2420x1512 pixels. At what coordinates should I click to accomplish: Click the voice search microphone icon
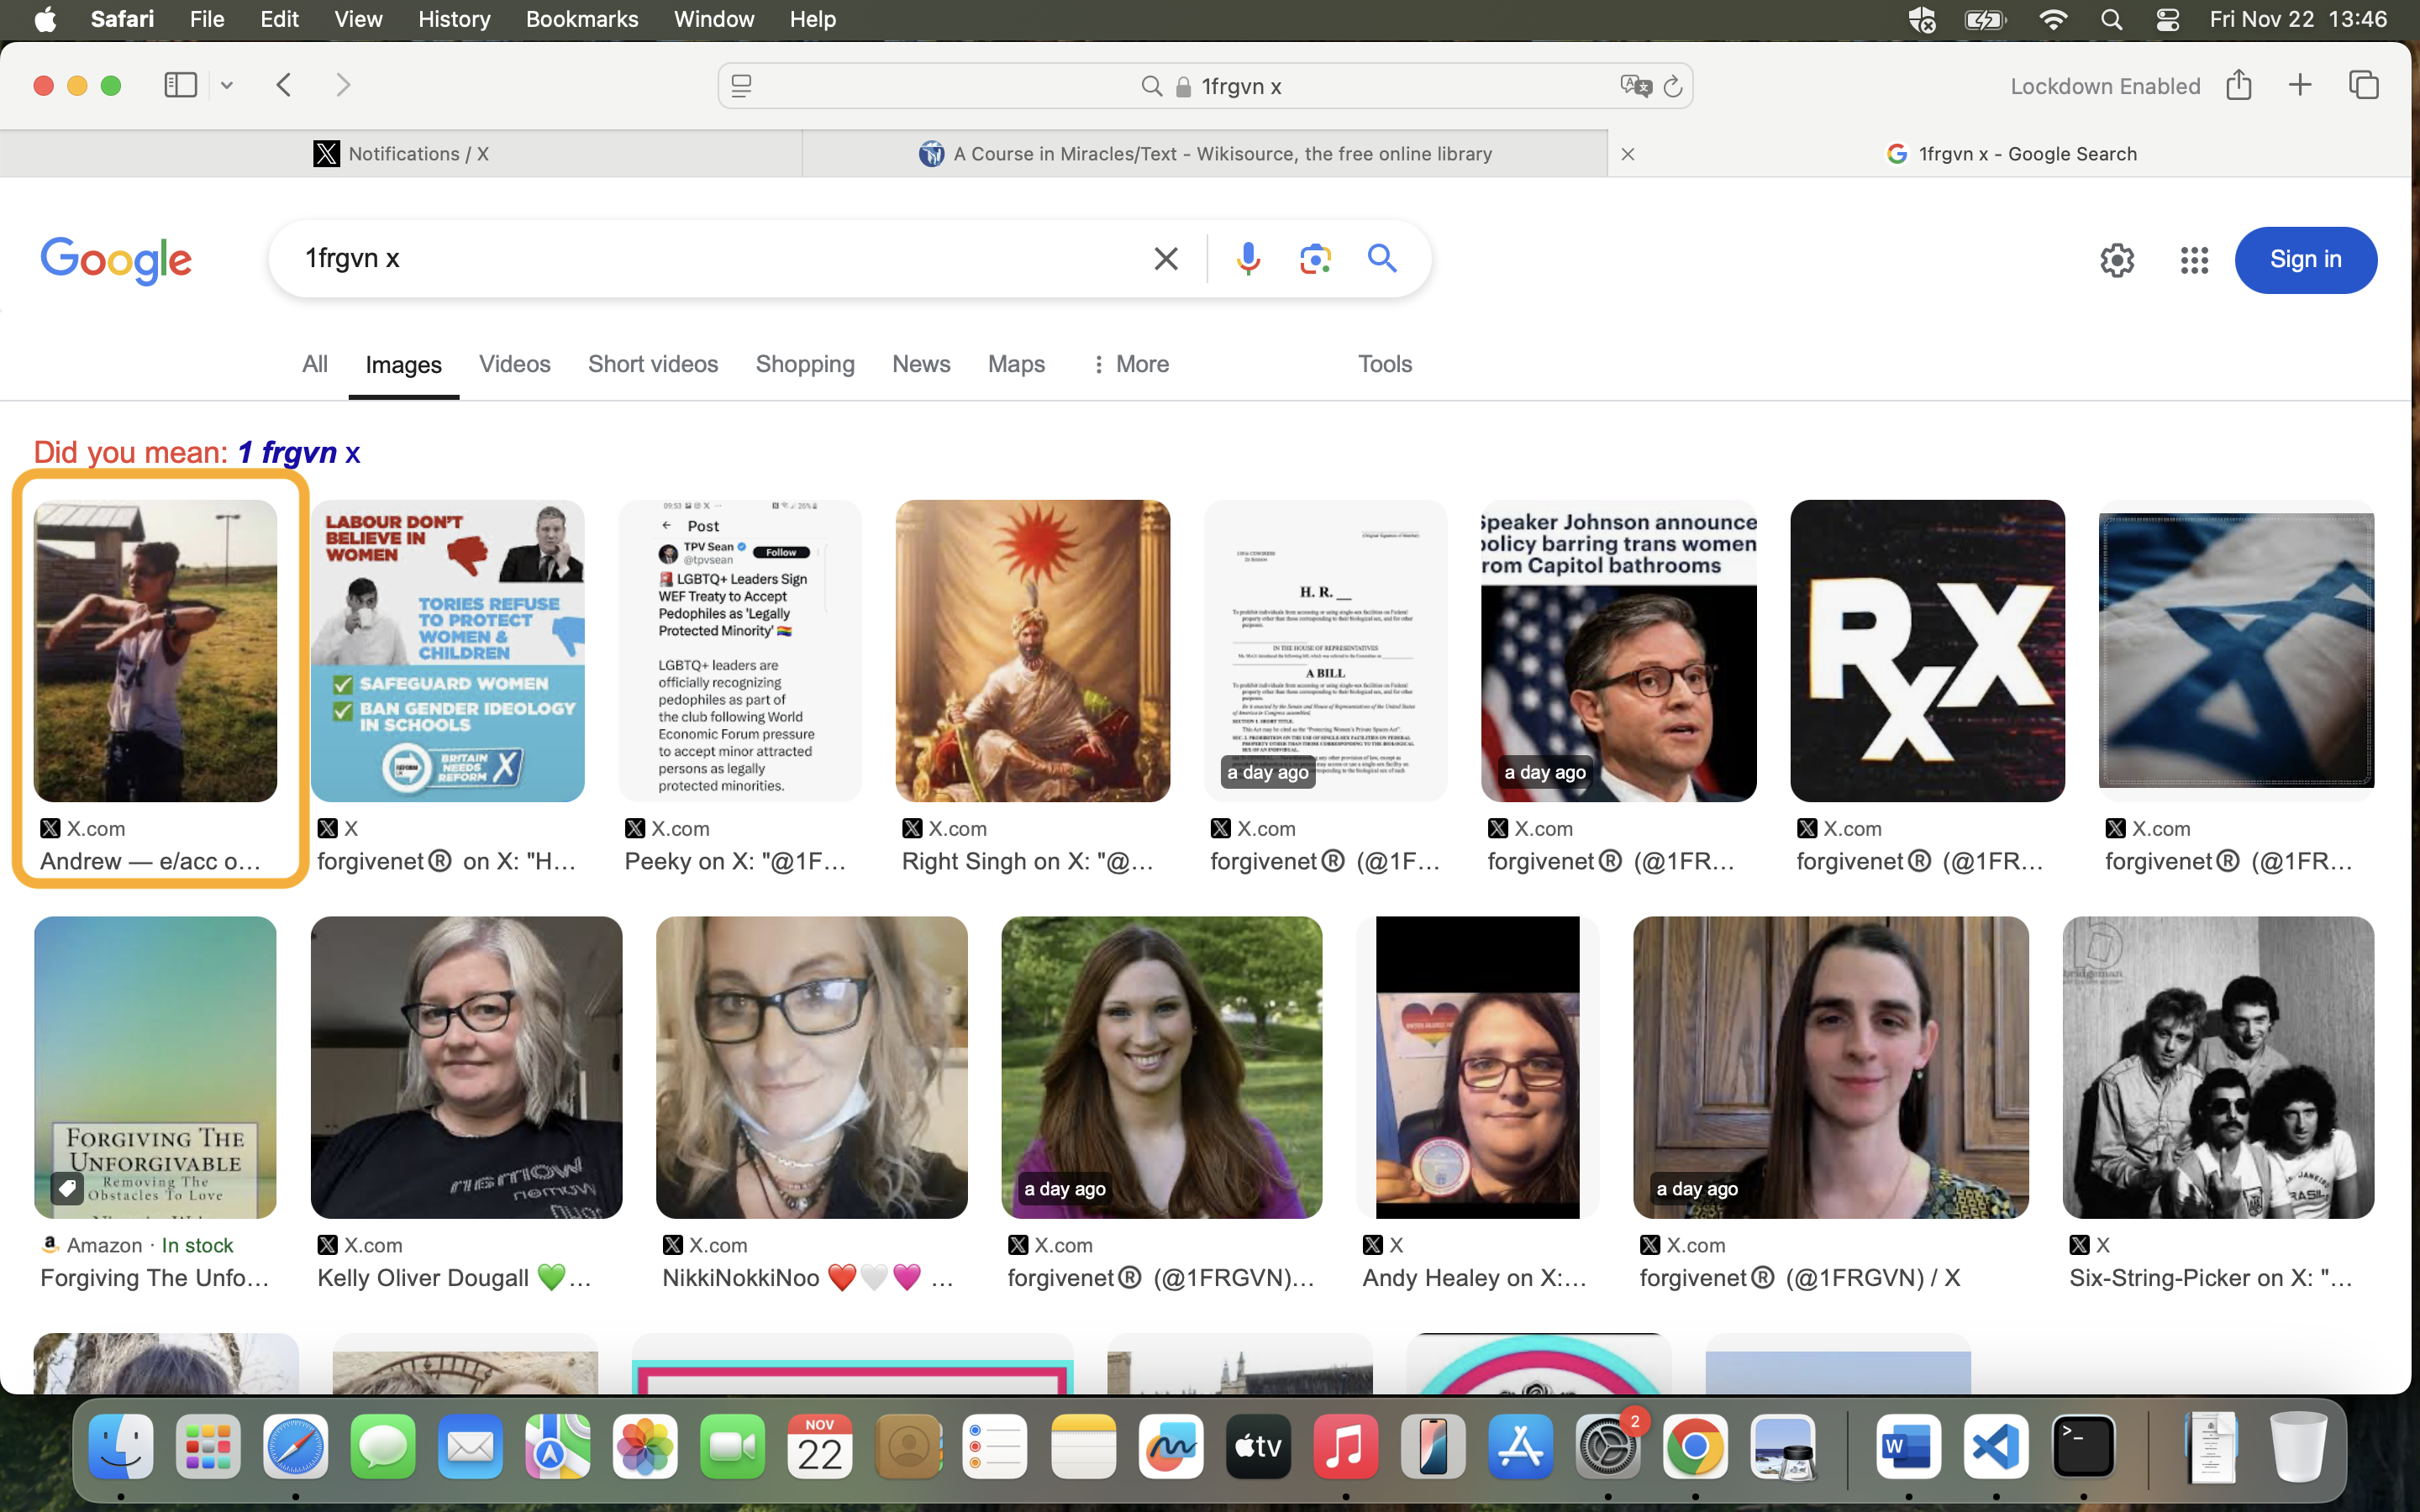point(1248,259)
